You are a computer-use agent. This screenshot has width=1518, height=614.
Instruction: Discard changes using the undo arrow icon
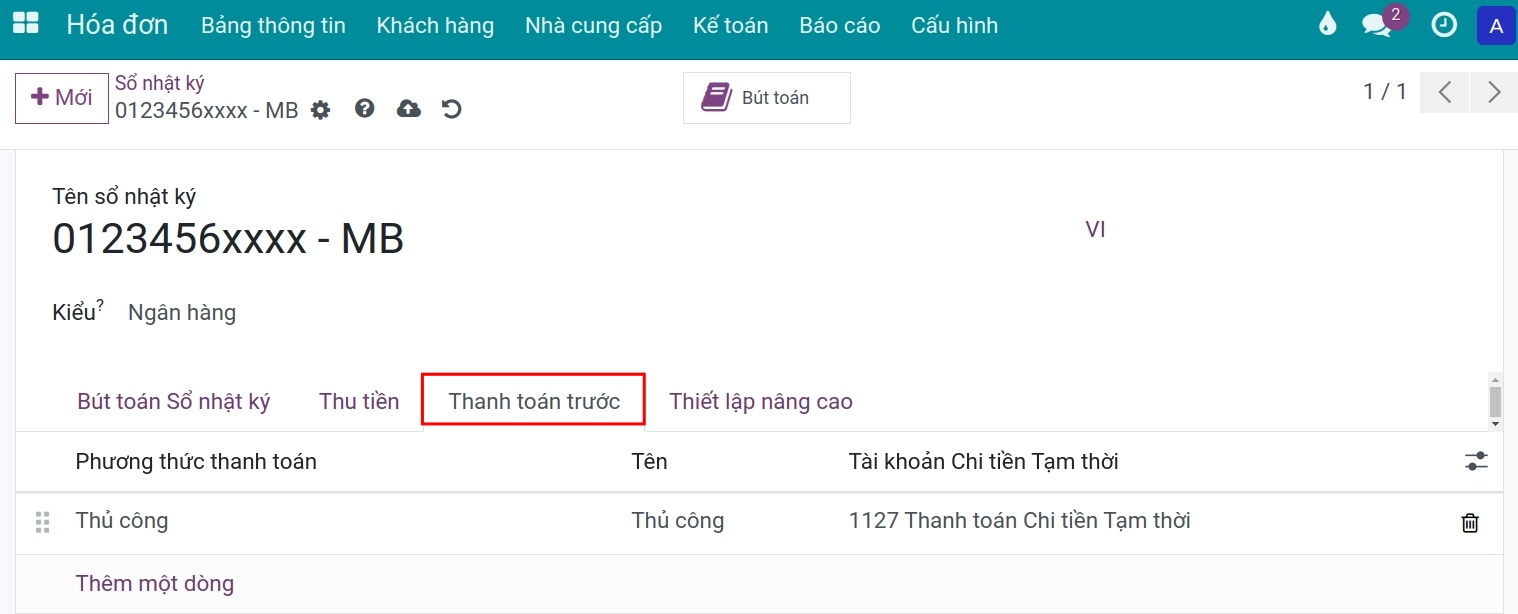click(452, 109)
